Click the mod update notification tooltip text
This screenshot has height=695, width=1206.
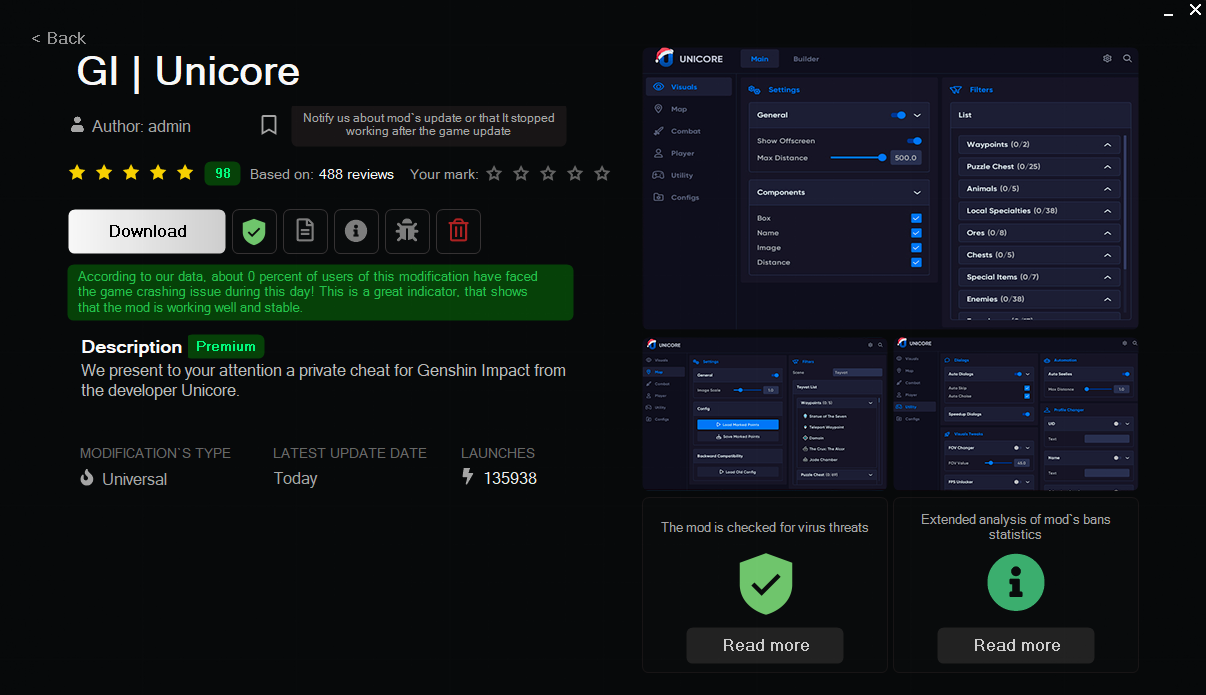click(x=429, y=125)
